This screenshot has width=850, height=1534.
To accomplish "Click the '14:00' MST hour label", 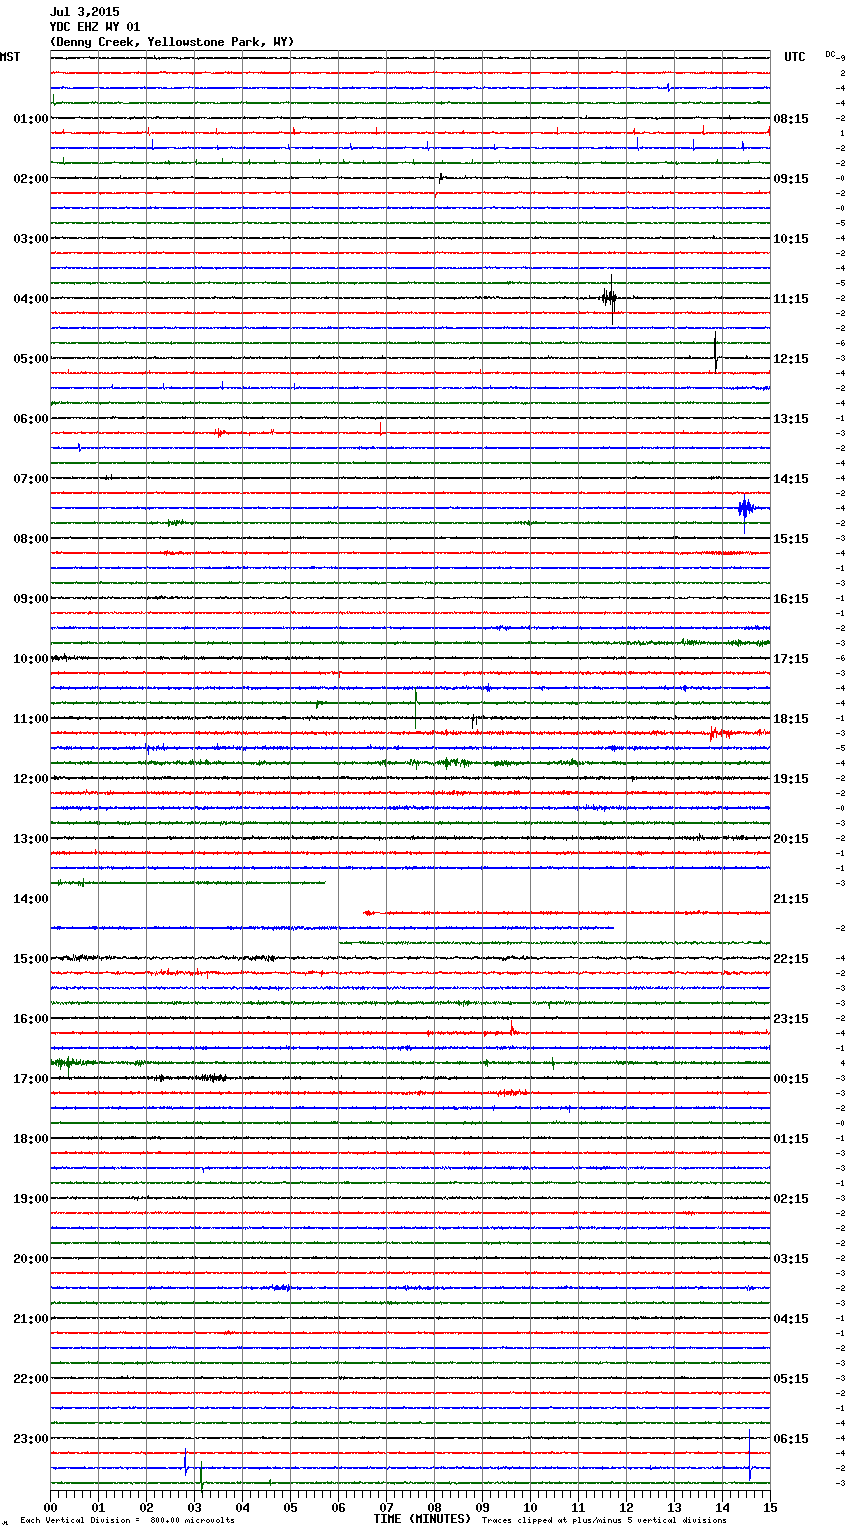I will [31, 899].
